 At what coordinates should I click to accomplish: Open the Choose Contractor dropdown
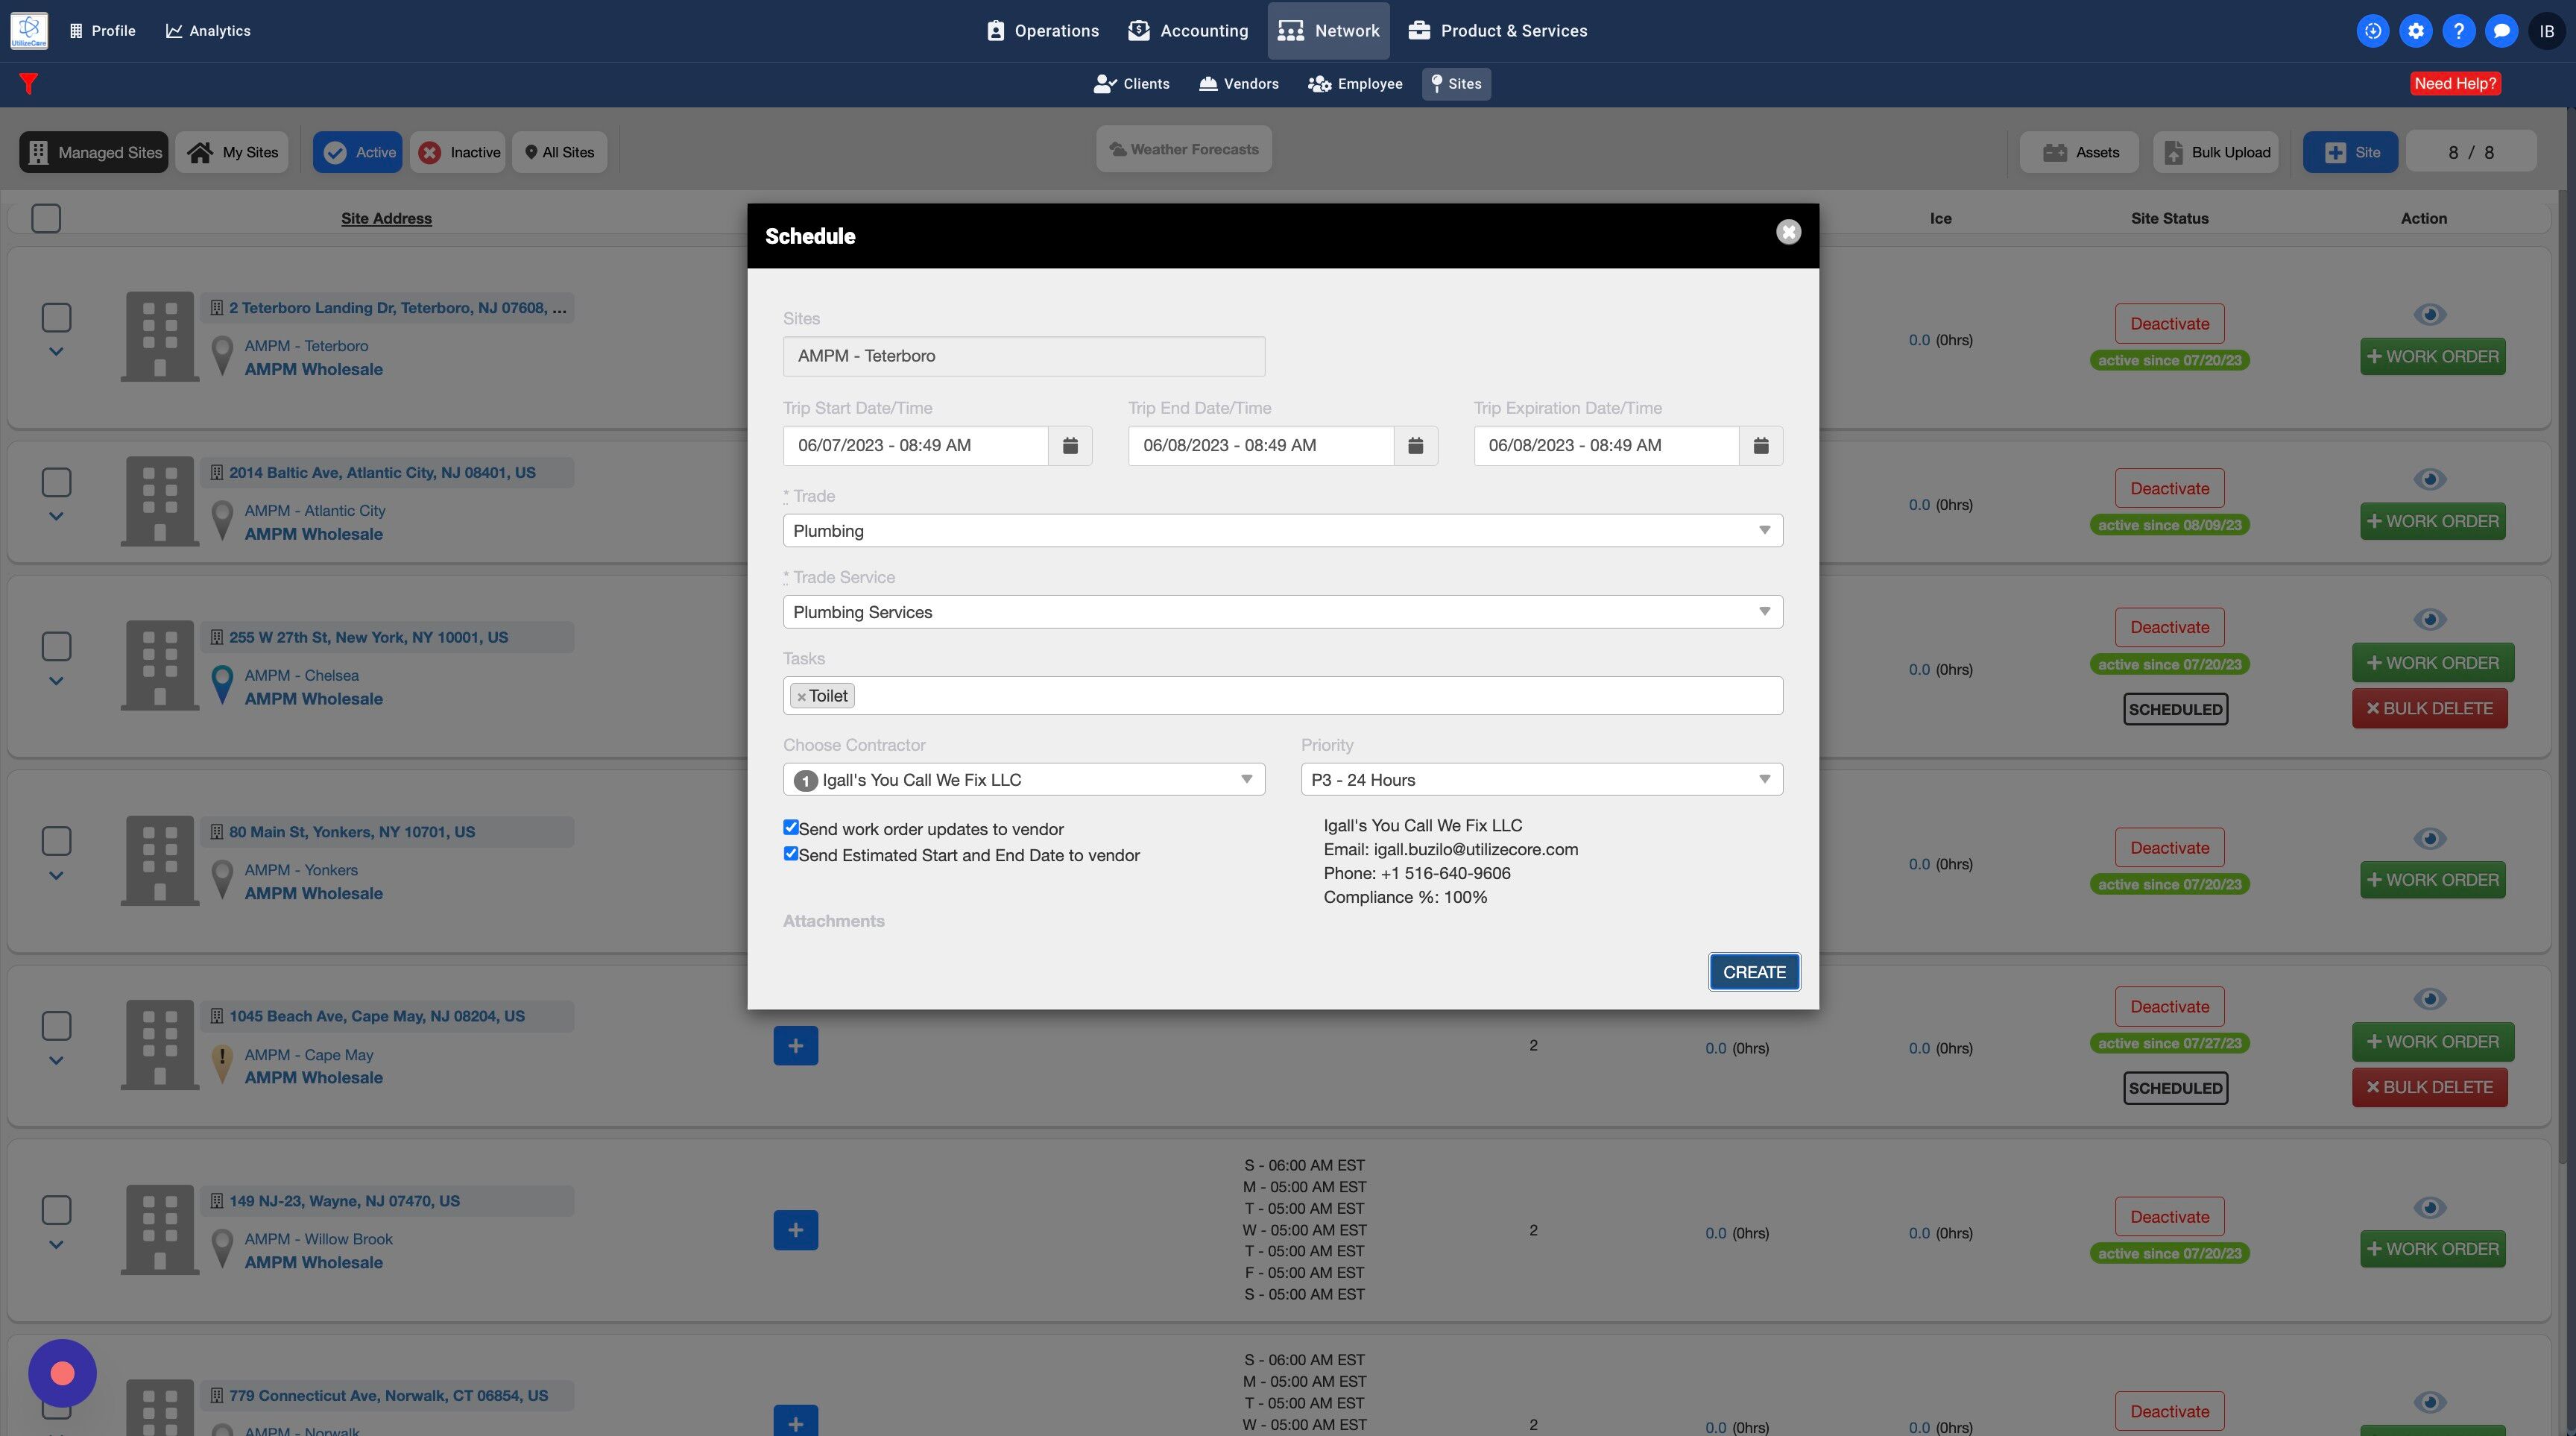tap(1023, 780)
